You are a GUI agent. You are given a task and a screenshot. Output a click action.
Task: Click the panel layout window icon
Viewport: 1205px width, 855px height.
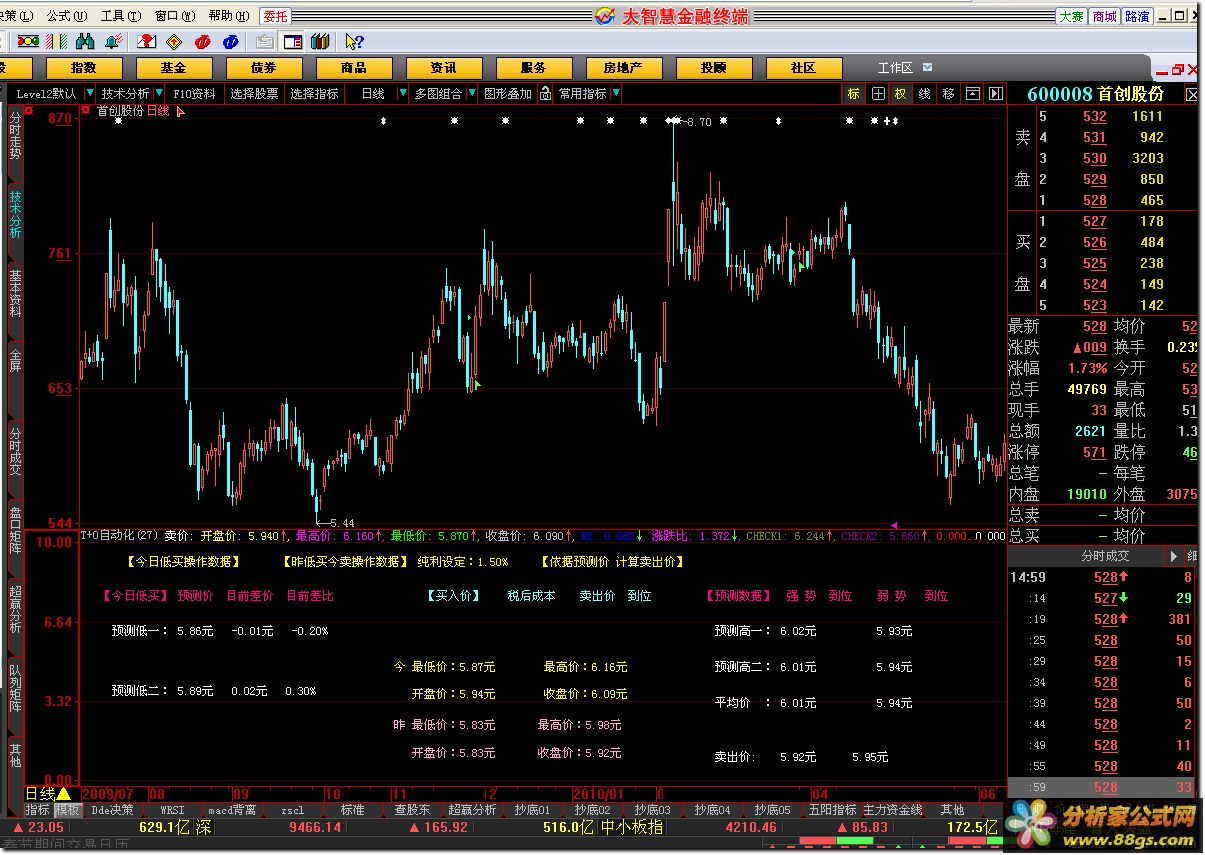coord(293,41)
